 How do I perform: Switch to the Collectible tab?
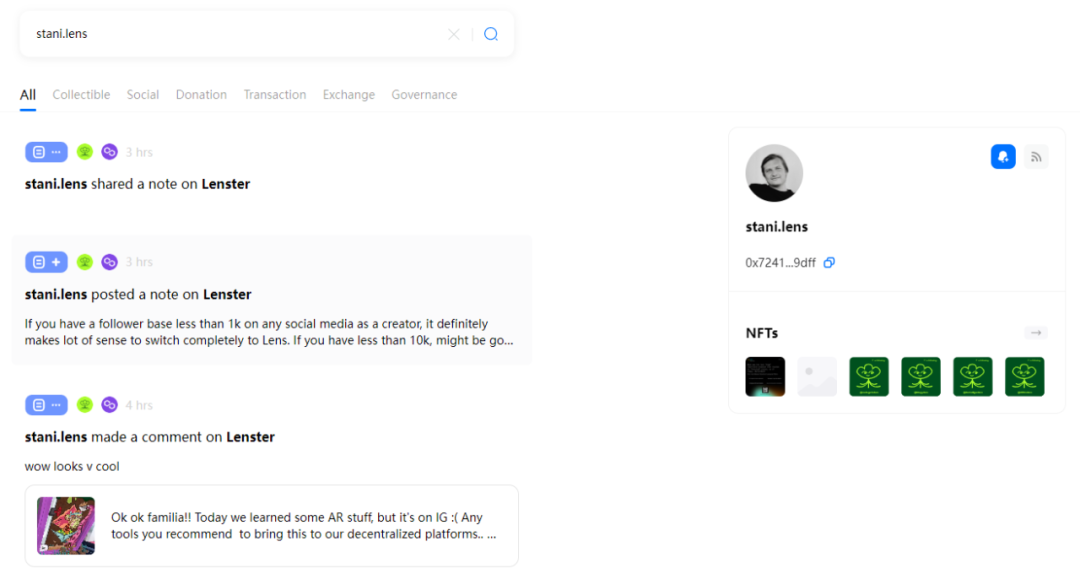[81, 95]
